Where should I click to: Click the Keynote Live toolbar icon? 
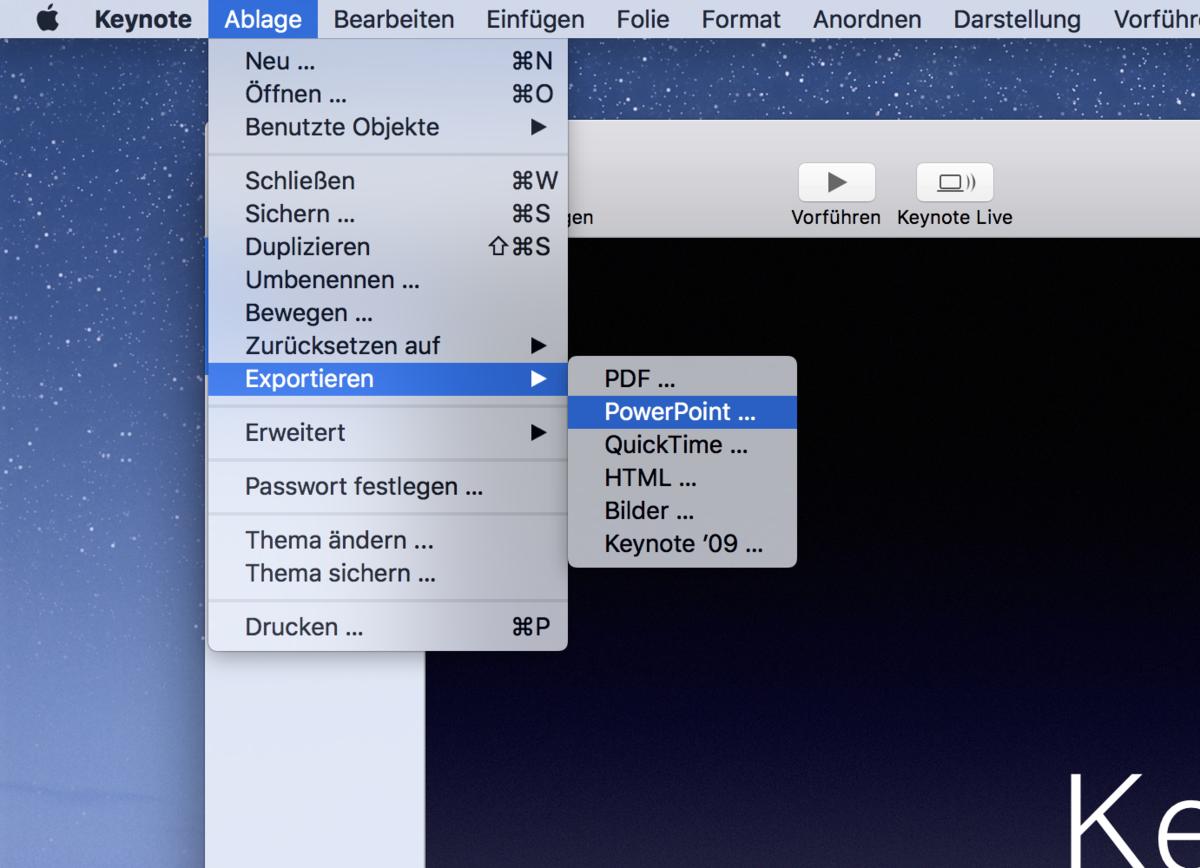[955, 183]
